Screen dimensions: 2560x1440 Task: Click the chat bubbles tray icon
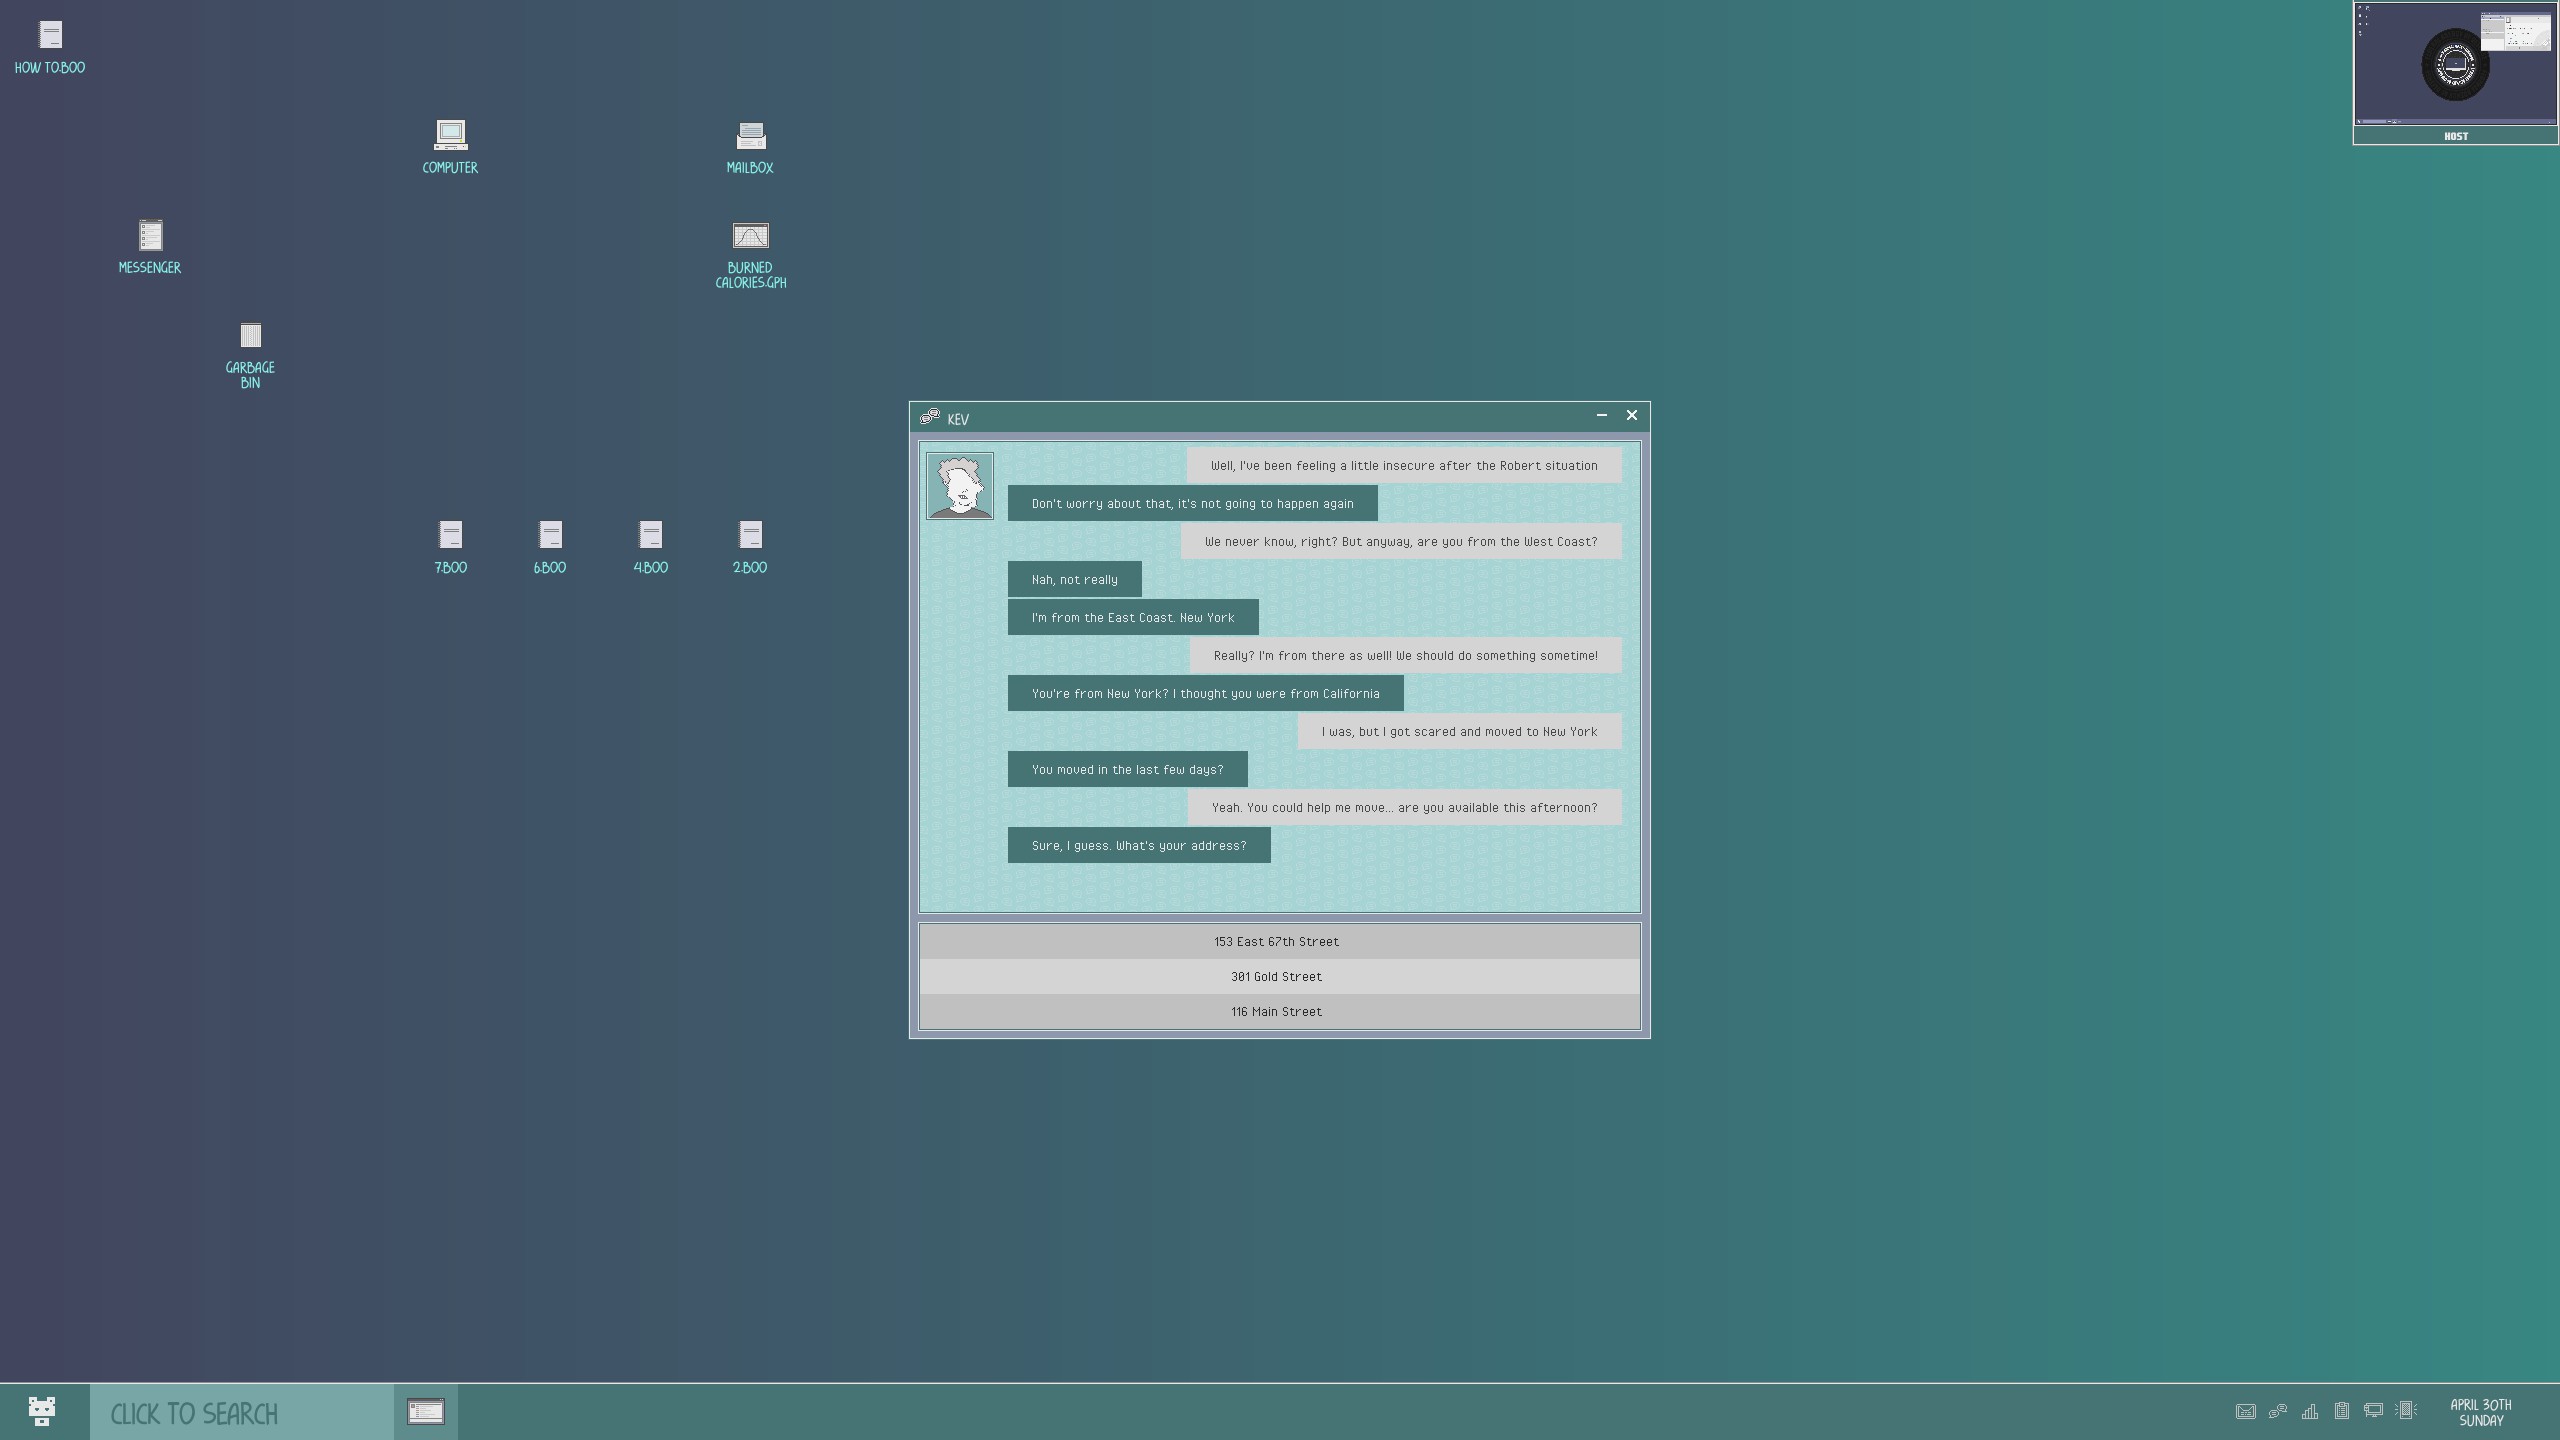(2277, 1411)
